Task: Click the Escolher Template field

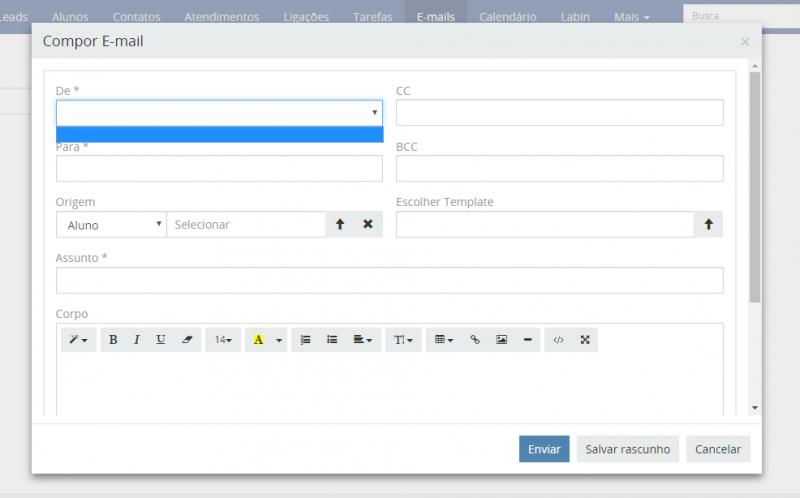Action: [x=545, y=225]
